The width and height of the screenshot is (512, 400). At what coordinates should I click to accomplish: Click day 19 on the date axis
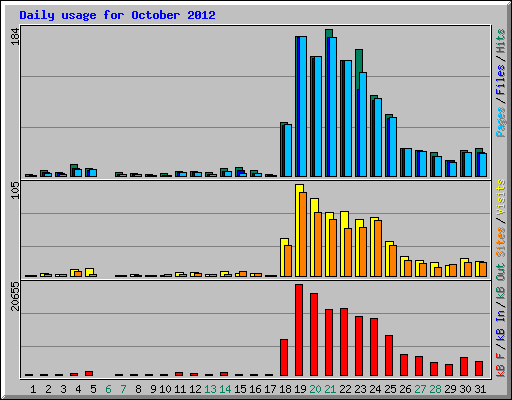click(300, 389)
